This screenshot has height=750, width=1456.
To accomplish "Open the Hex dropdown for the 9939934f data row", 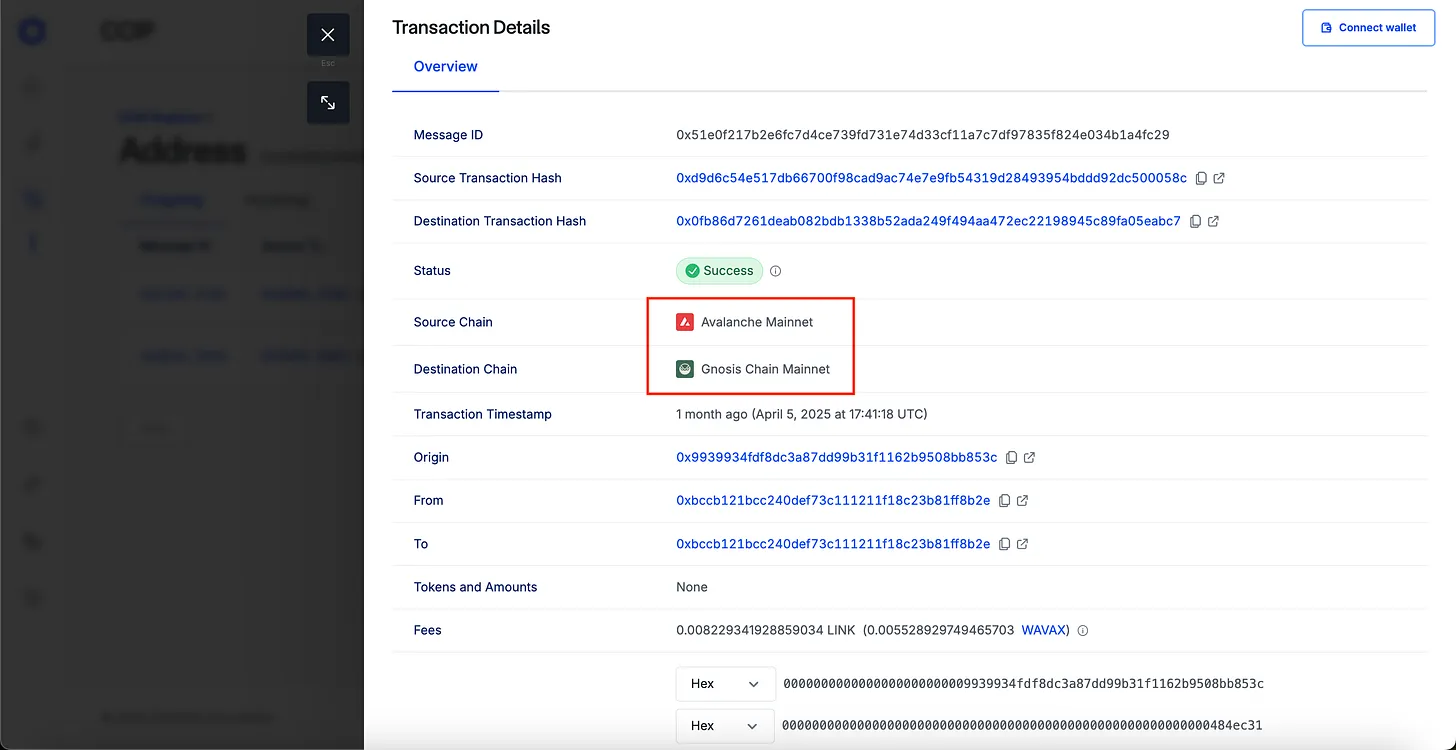I will tap(725, 684).
